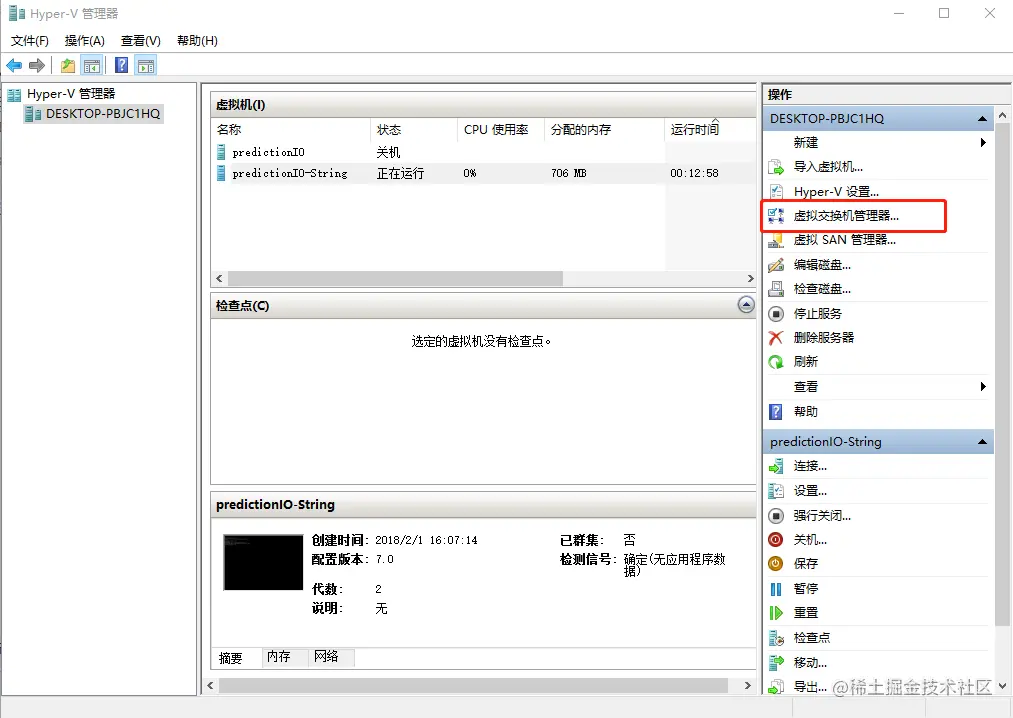This screenshot has width=1013, height=718.
Task: Click left arrow of bottom details scrollbar
Action: 210,686
